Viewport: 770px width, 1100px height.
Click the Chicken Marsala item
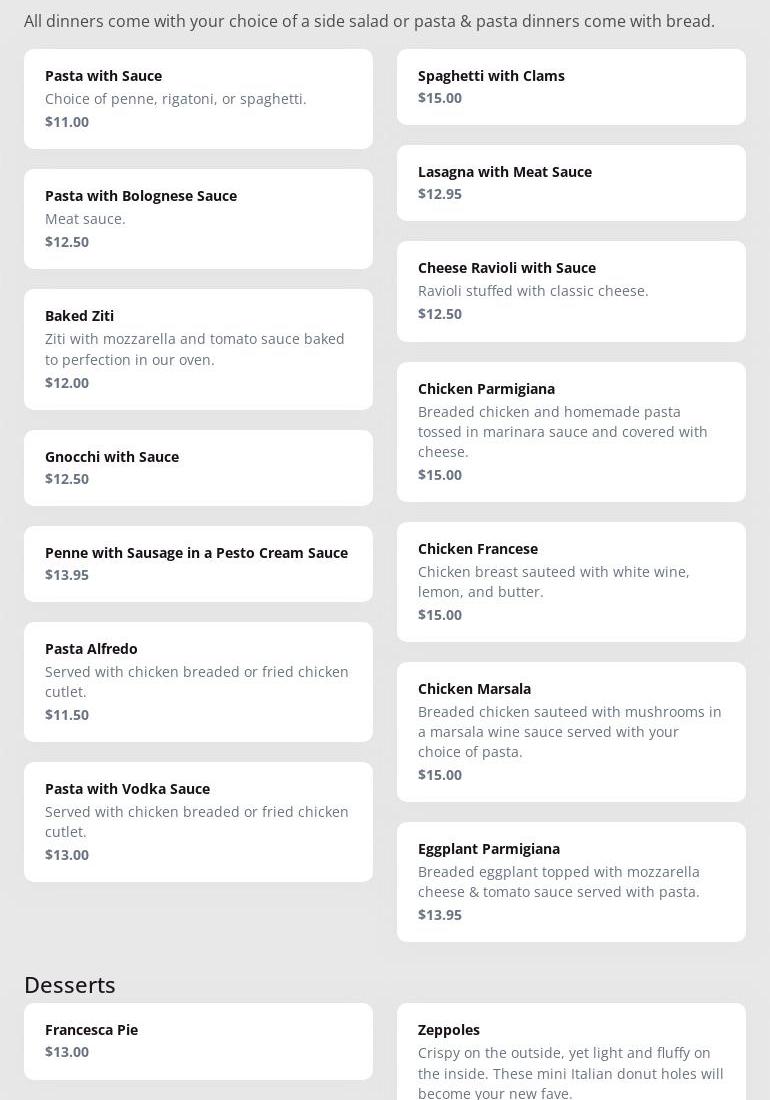coord(571,731)
